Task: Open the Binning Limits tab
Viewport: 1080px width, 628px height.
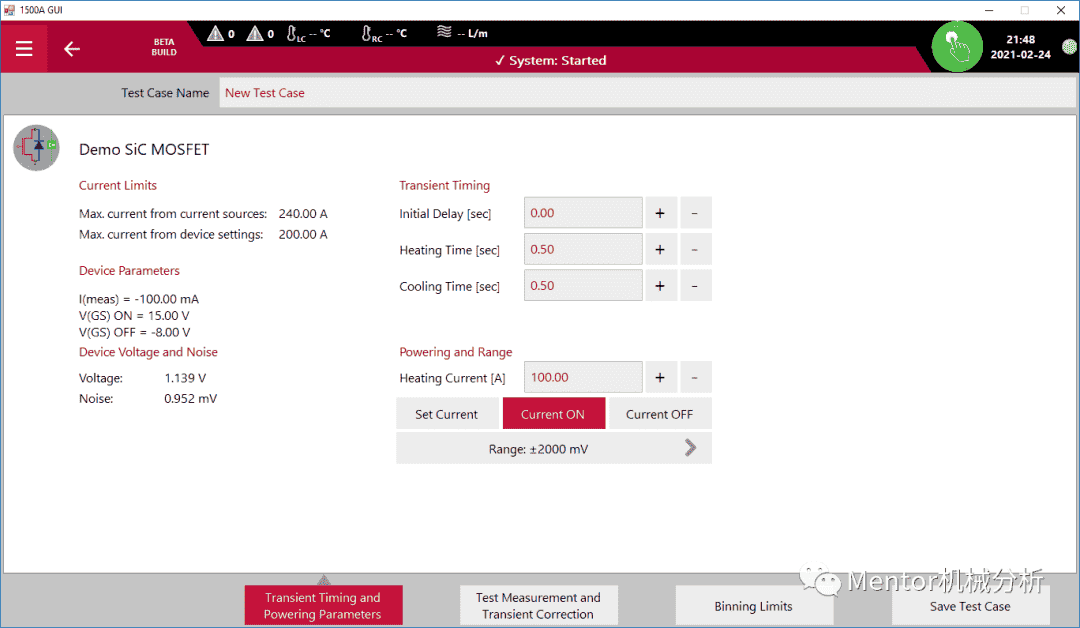Action: tap(754, 606)
